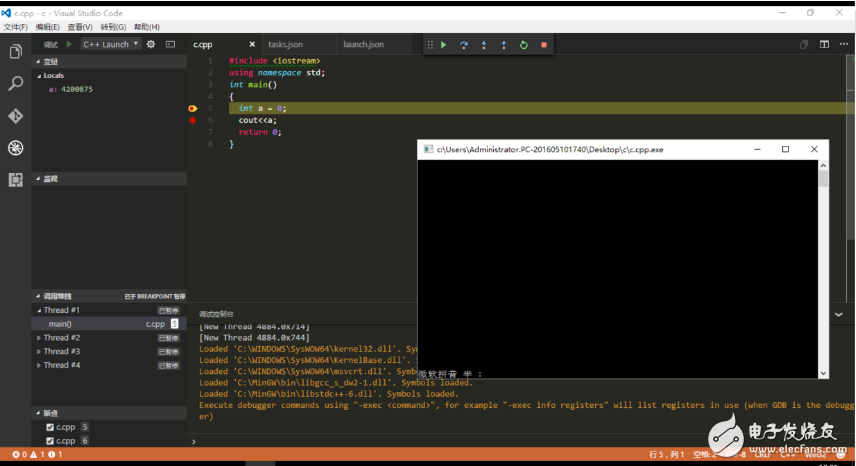Open the C++ Launch configuration dropdown
The height and width of the screenshot is (466, 856).
(x=111, y=44)
